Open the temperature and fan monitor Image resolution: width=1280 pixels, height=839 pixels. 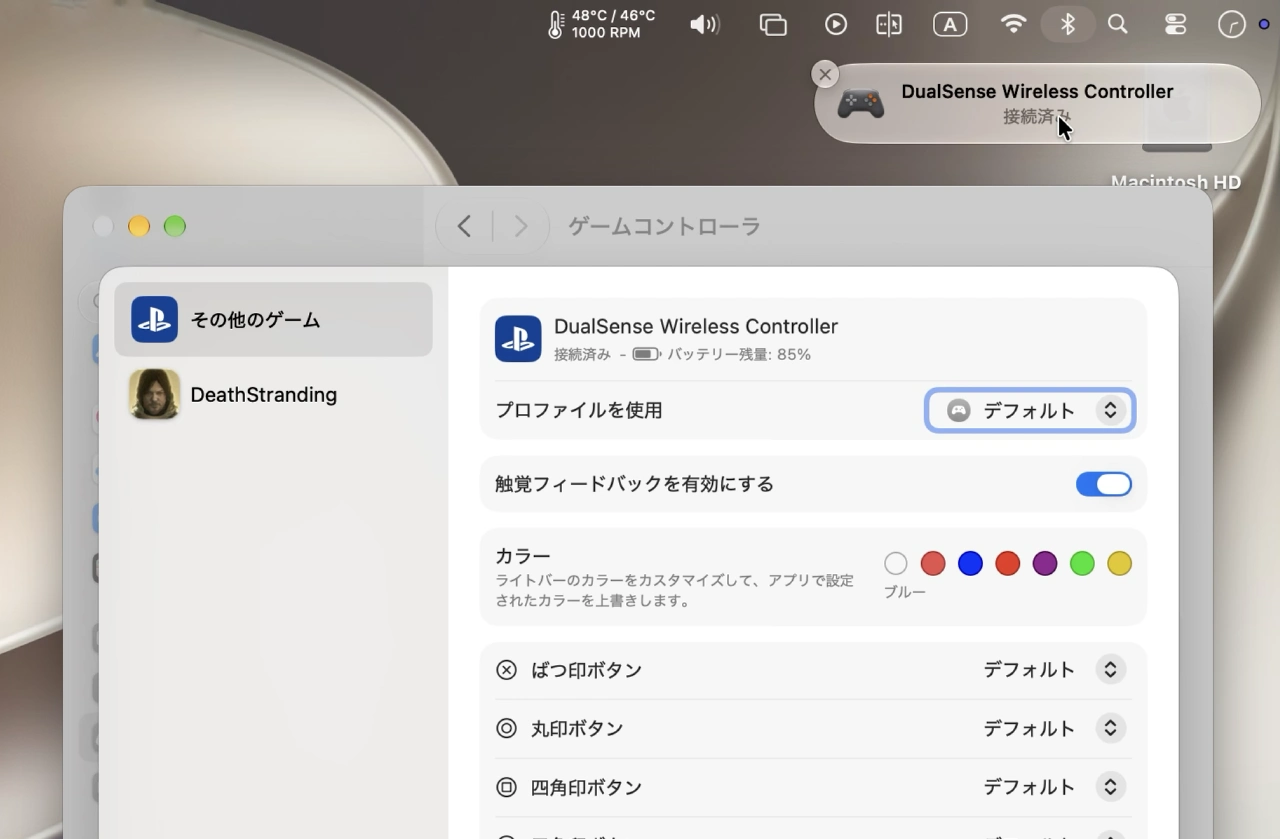602,24
